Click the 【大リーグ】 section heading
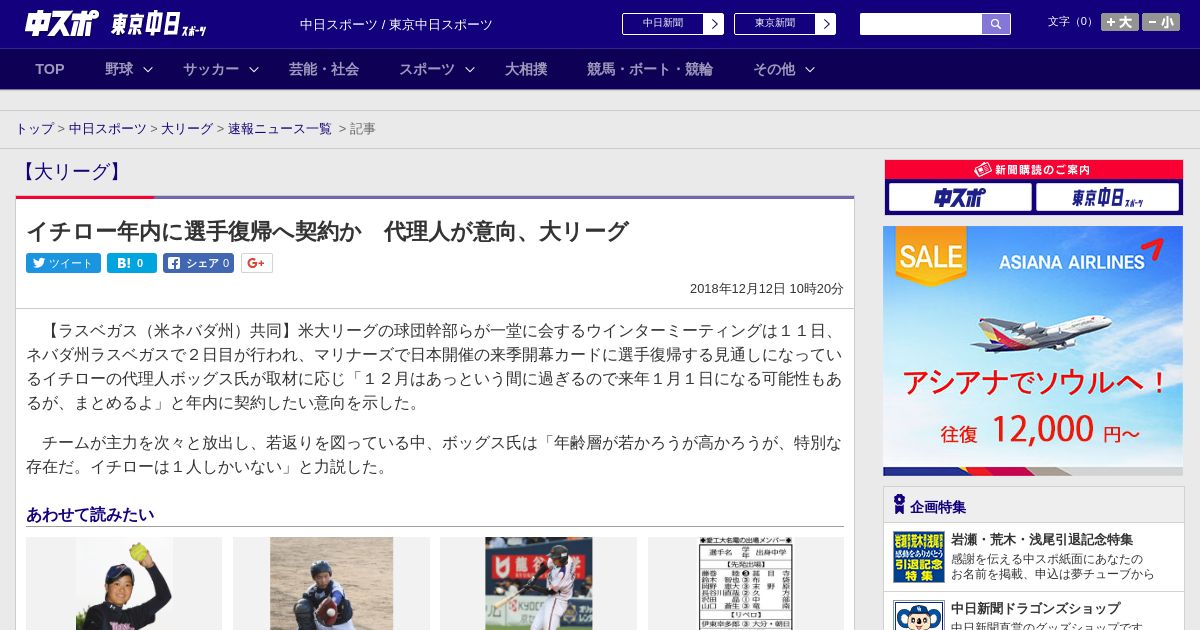1200x630 pixels. pyautogui.click(x=72, y=172)
